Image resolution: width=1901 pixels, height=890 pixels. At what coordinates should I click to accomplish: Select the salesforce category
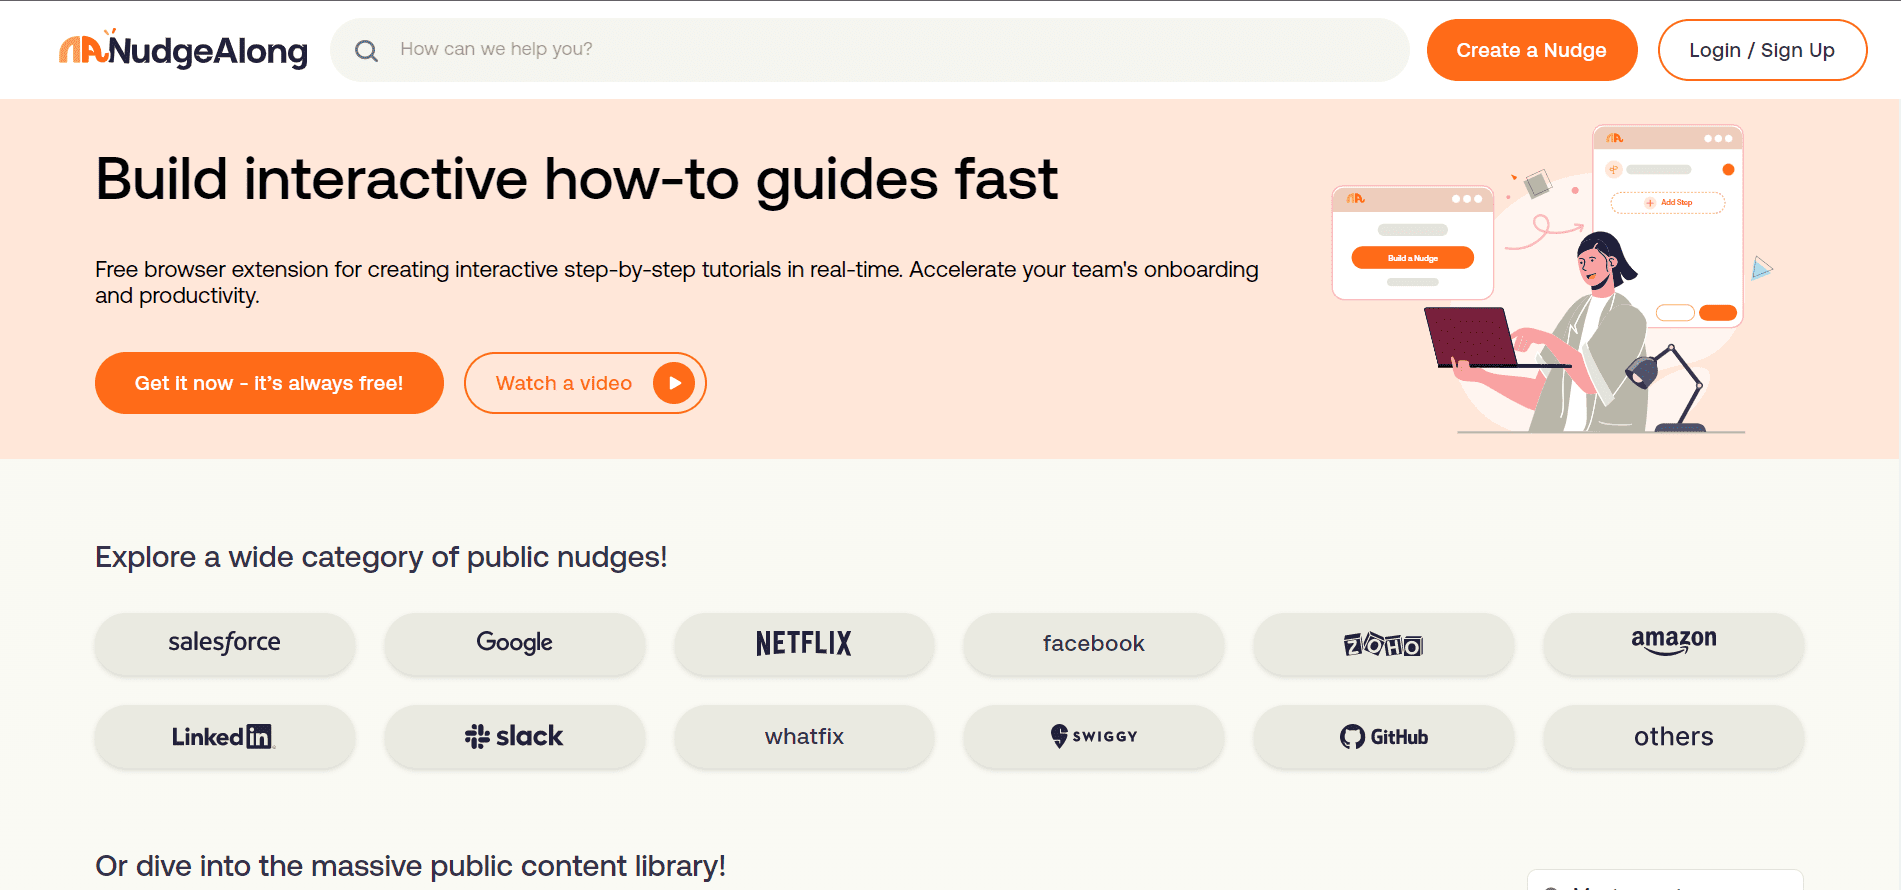pyautogui.click(x=225, y=643)
